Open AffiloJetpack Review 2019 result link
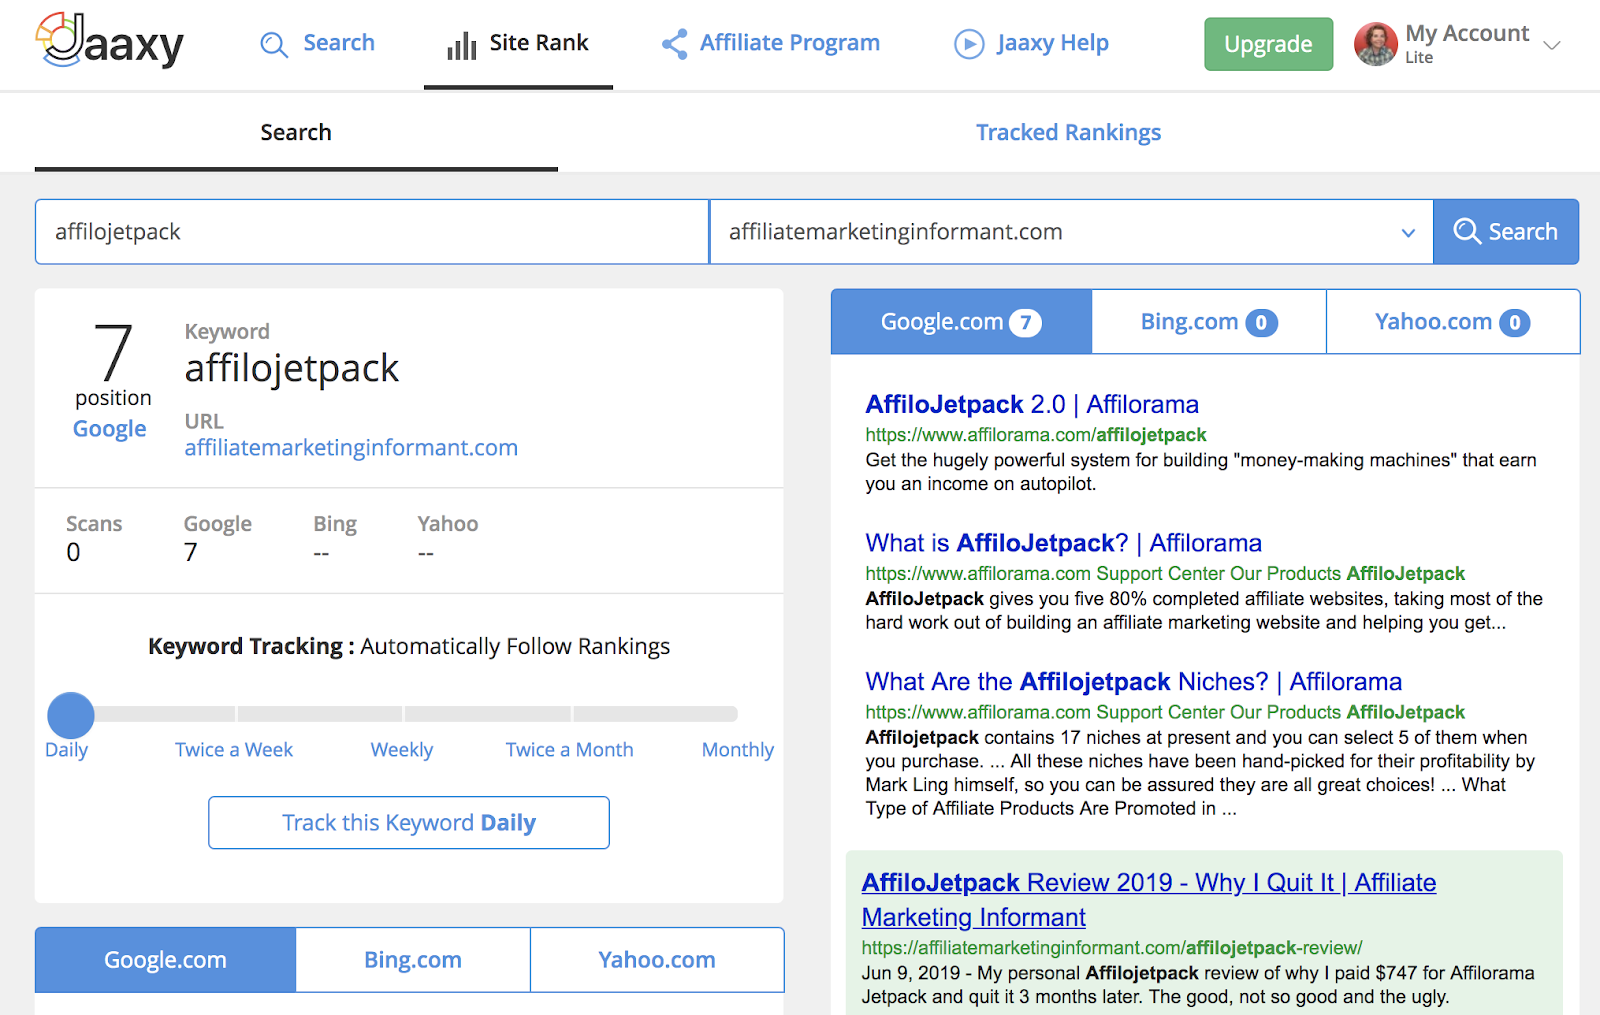 1149,900
